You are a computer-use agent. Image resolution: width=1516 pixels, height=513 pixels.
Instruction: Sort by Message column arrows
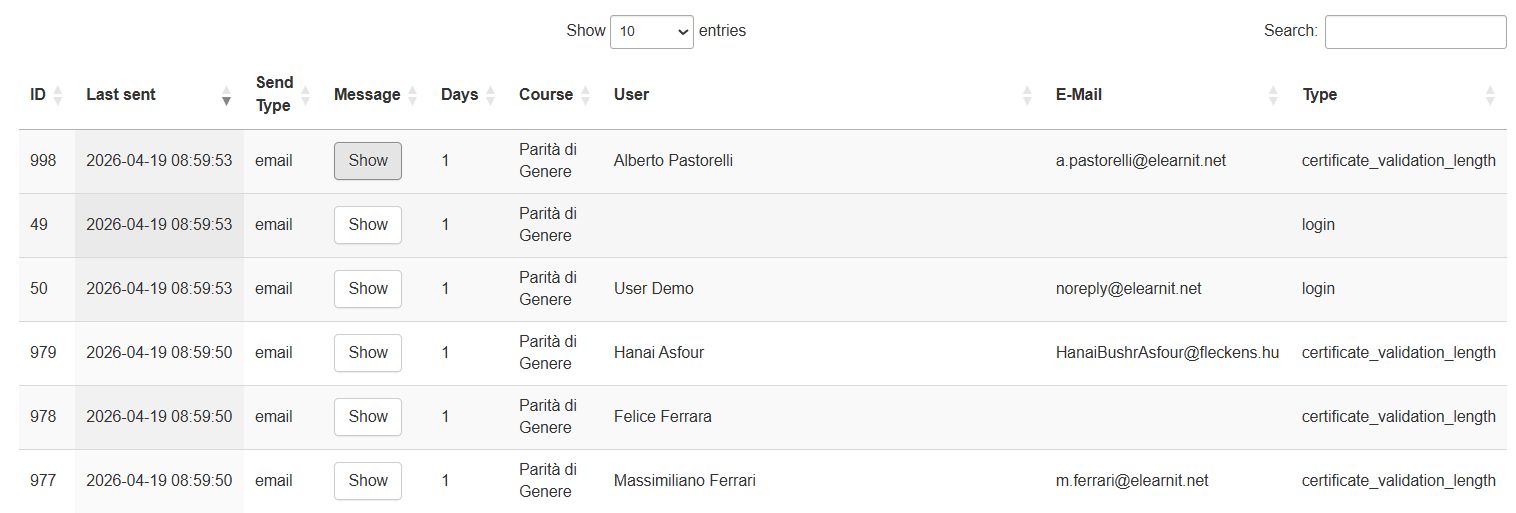[412, 95]
